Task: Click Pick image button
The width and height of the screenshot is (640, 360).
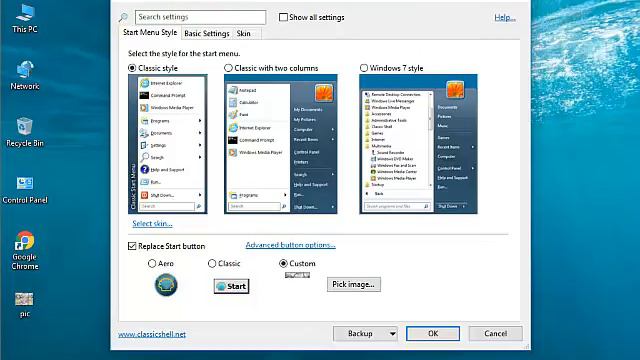Action: [353, 284]
